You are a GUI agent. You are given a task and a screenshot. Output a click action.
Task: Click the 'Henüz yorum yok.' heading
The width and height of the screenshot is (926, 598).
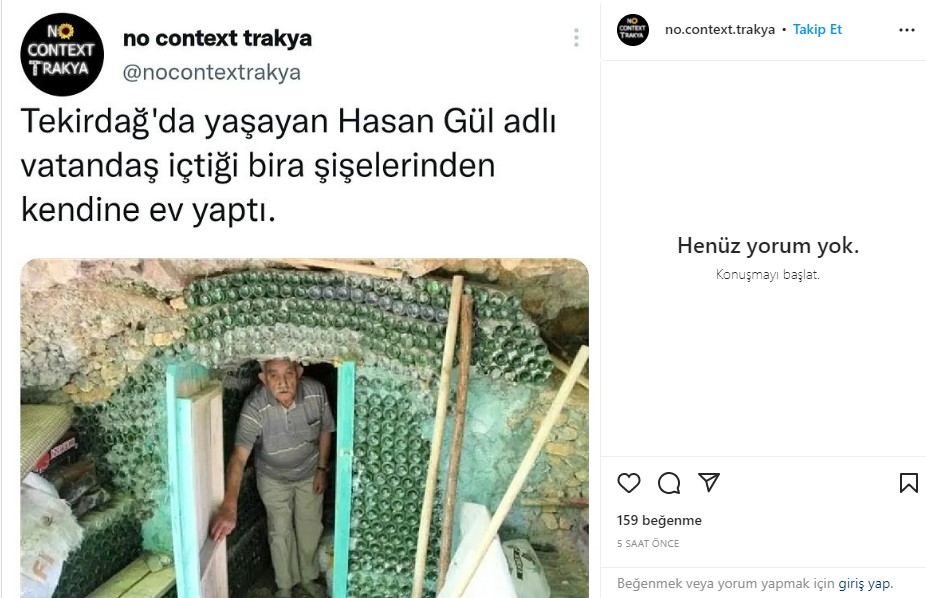[x=768, y=246]
